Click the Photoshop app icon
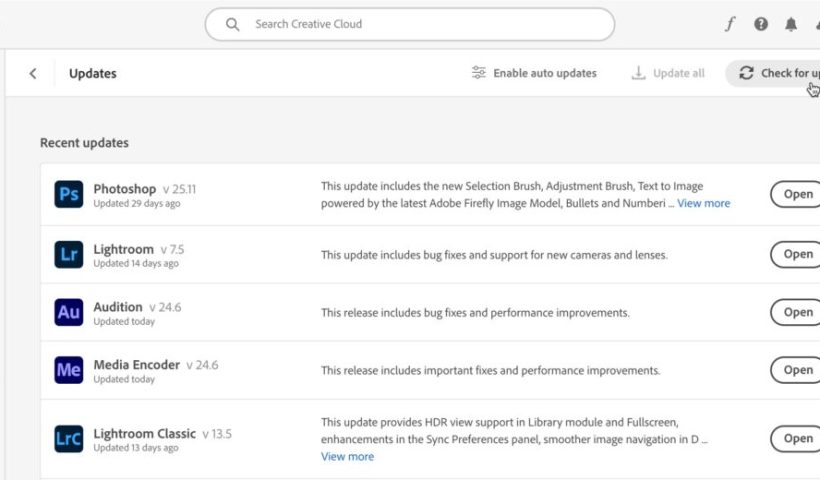Screen dimensions: 820x480 [x=69, y=195]
